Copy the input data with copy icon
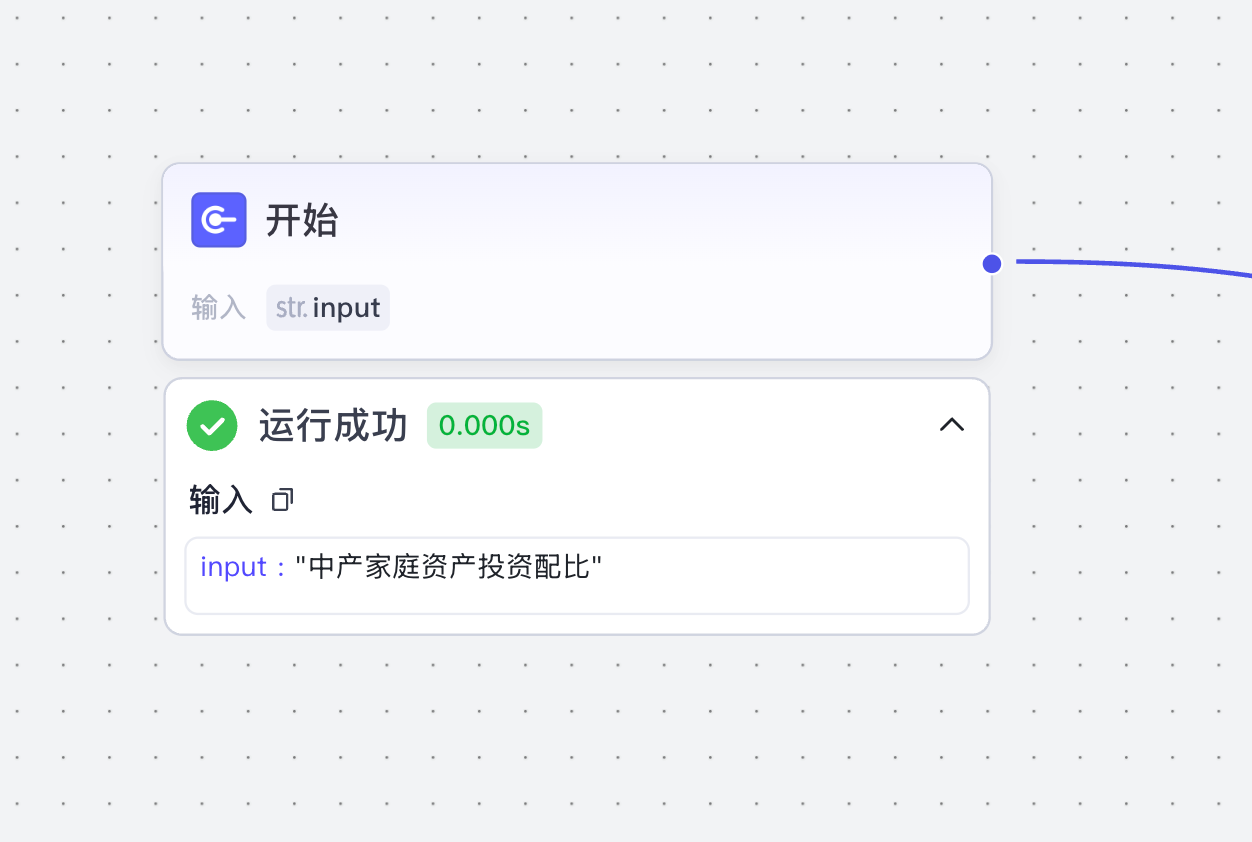The height and width of the screenshot is (842, 1252). click(282, 500)
